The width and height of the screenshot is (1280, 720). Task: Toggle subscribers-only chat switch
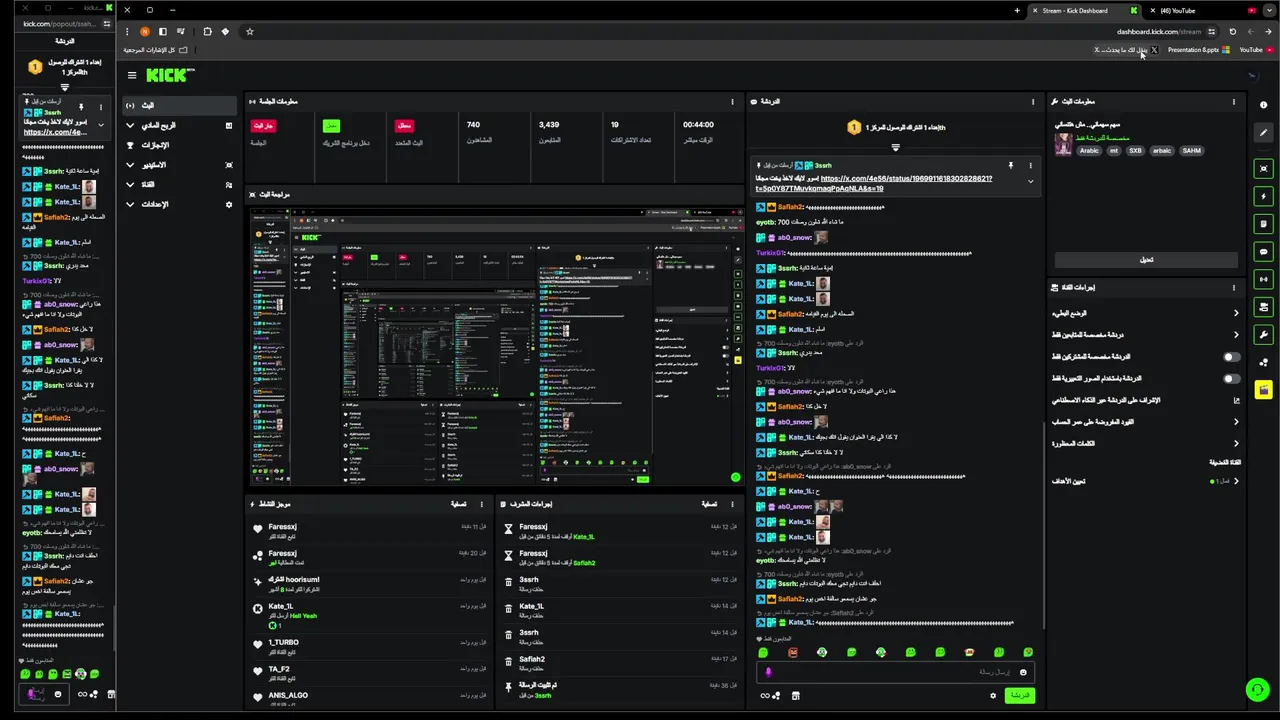(1231, 357)
